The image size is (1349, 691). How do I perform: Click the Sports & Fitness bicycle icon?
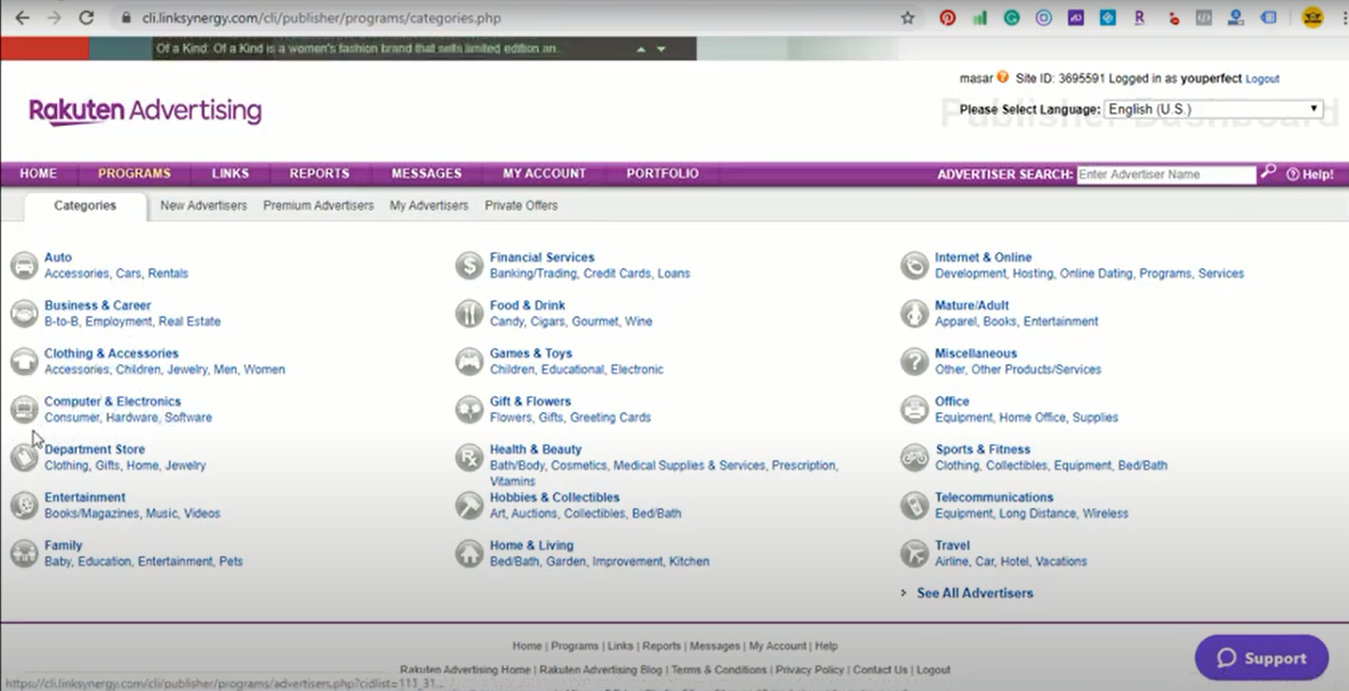[x=914, y=458]
